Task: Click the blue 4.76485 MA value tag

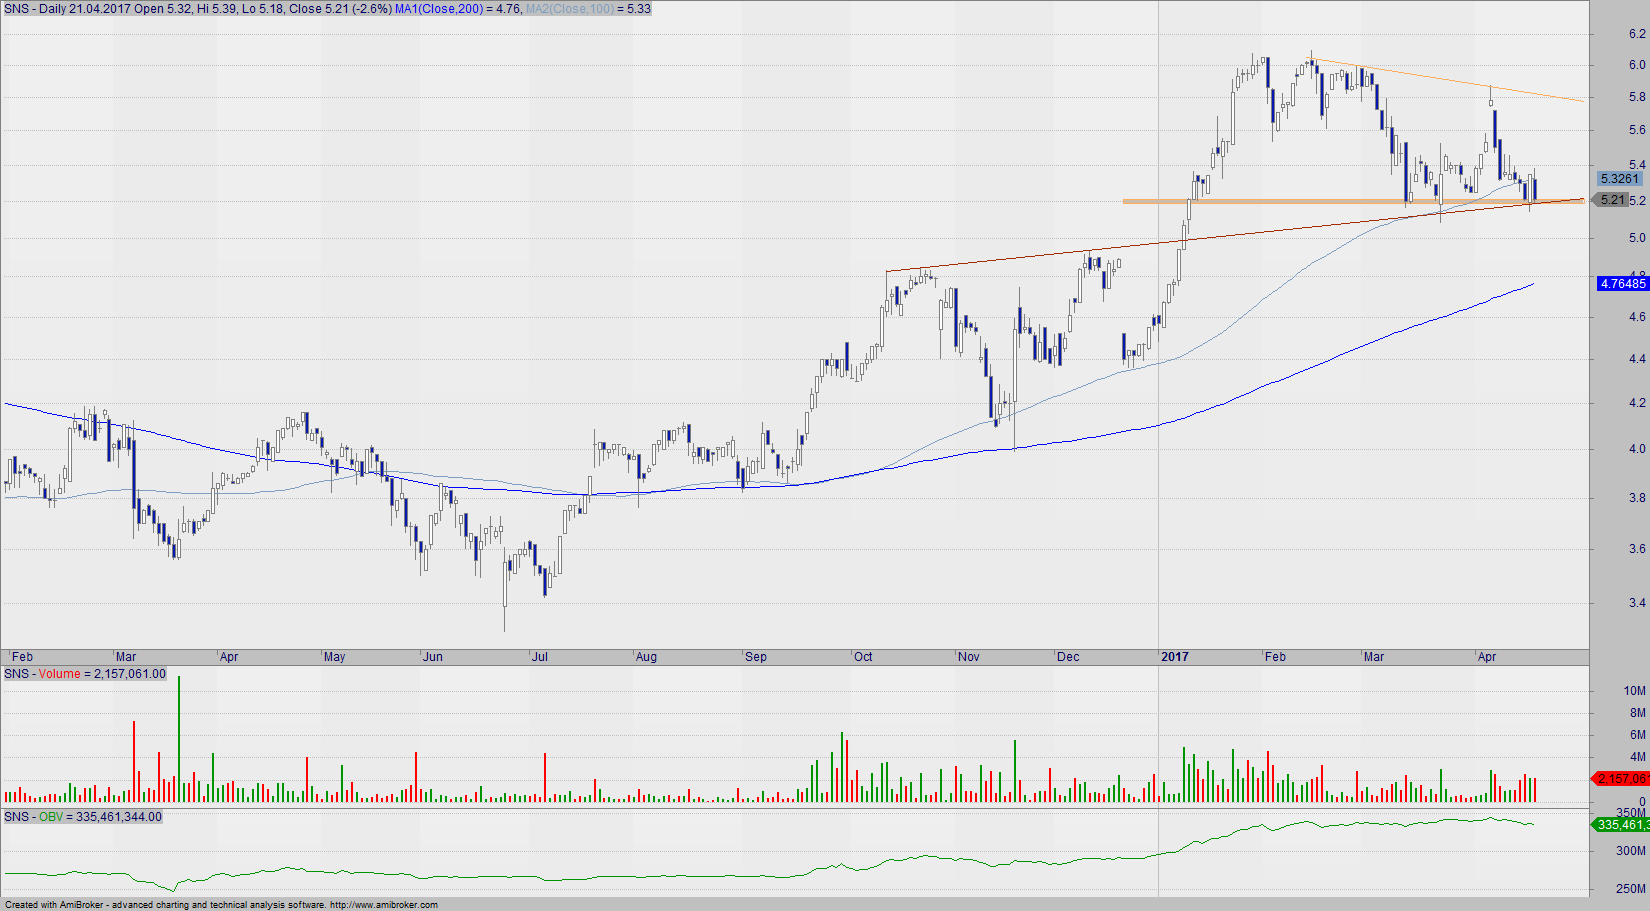Action: click(1622, 284)
